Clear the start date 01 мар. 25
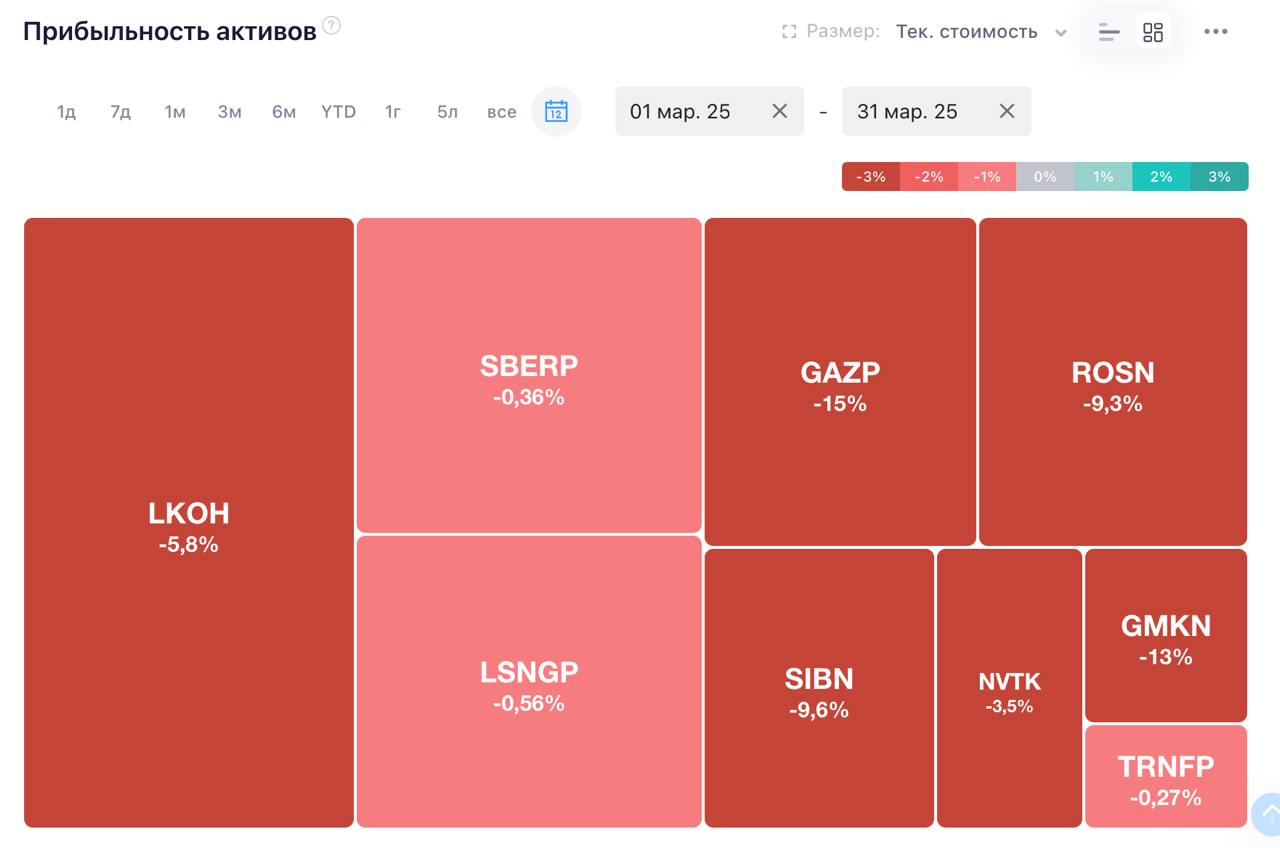The width and height of the screenshot is (1280, 848). pos(780,111)
